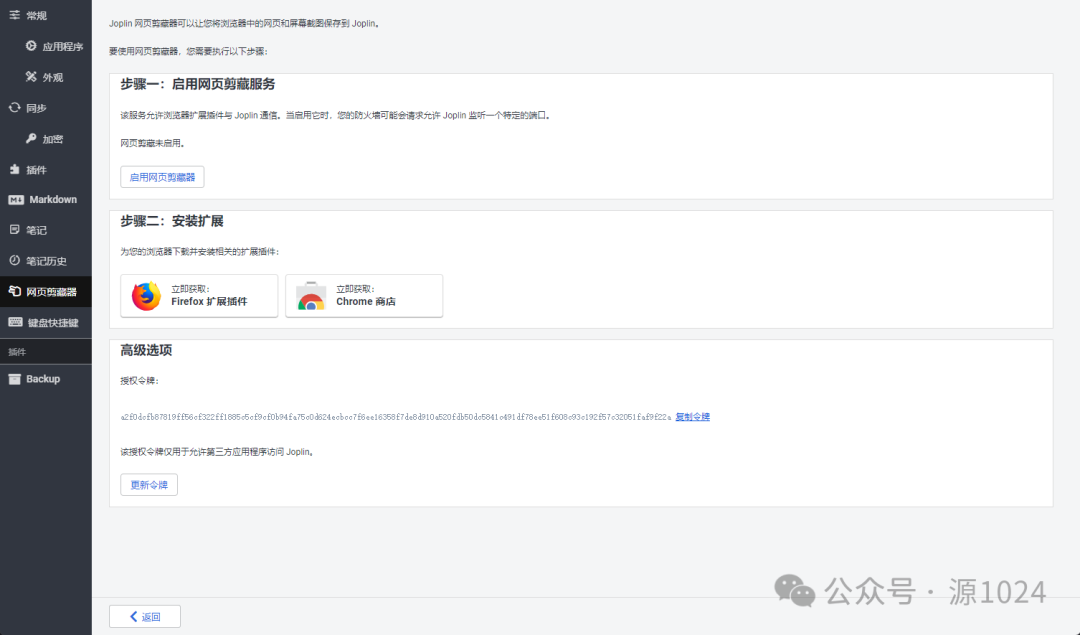The image size is (1080, 635).
Task: Open the 常规 settings section
Action: [45, 15]
